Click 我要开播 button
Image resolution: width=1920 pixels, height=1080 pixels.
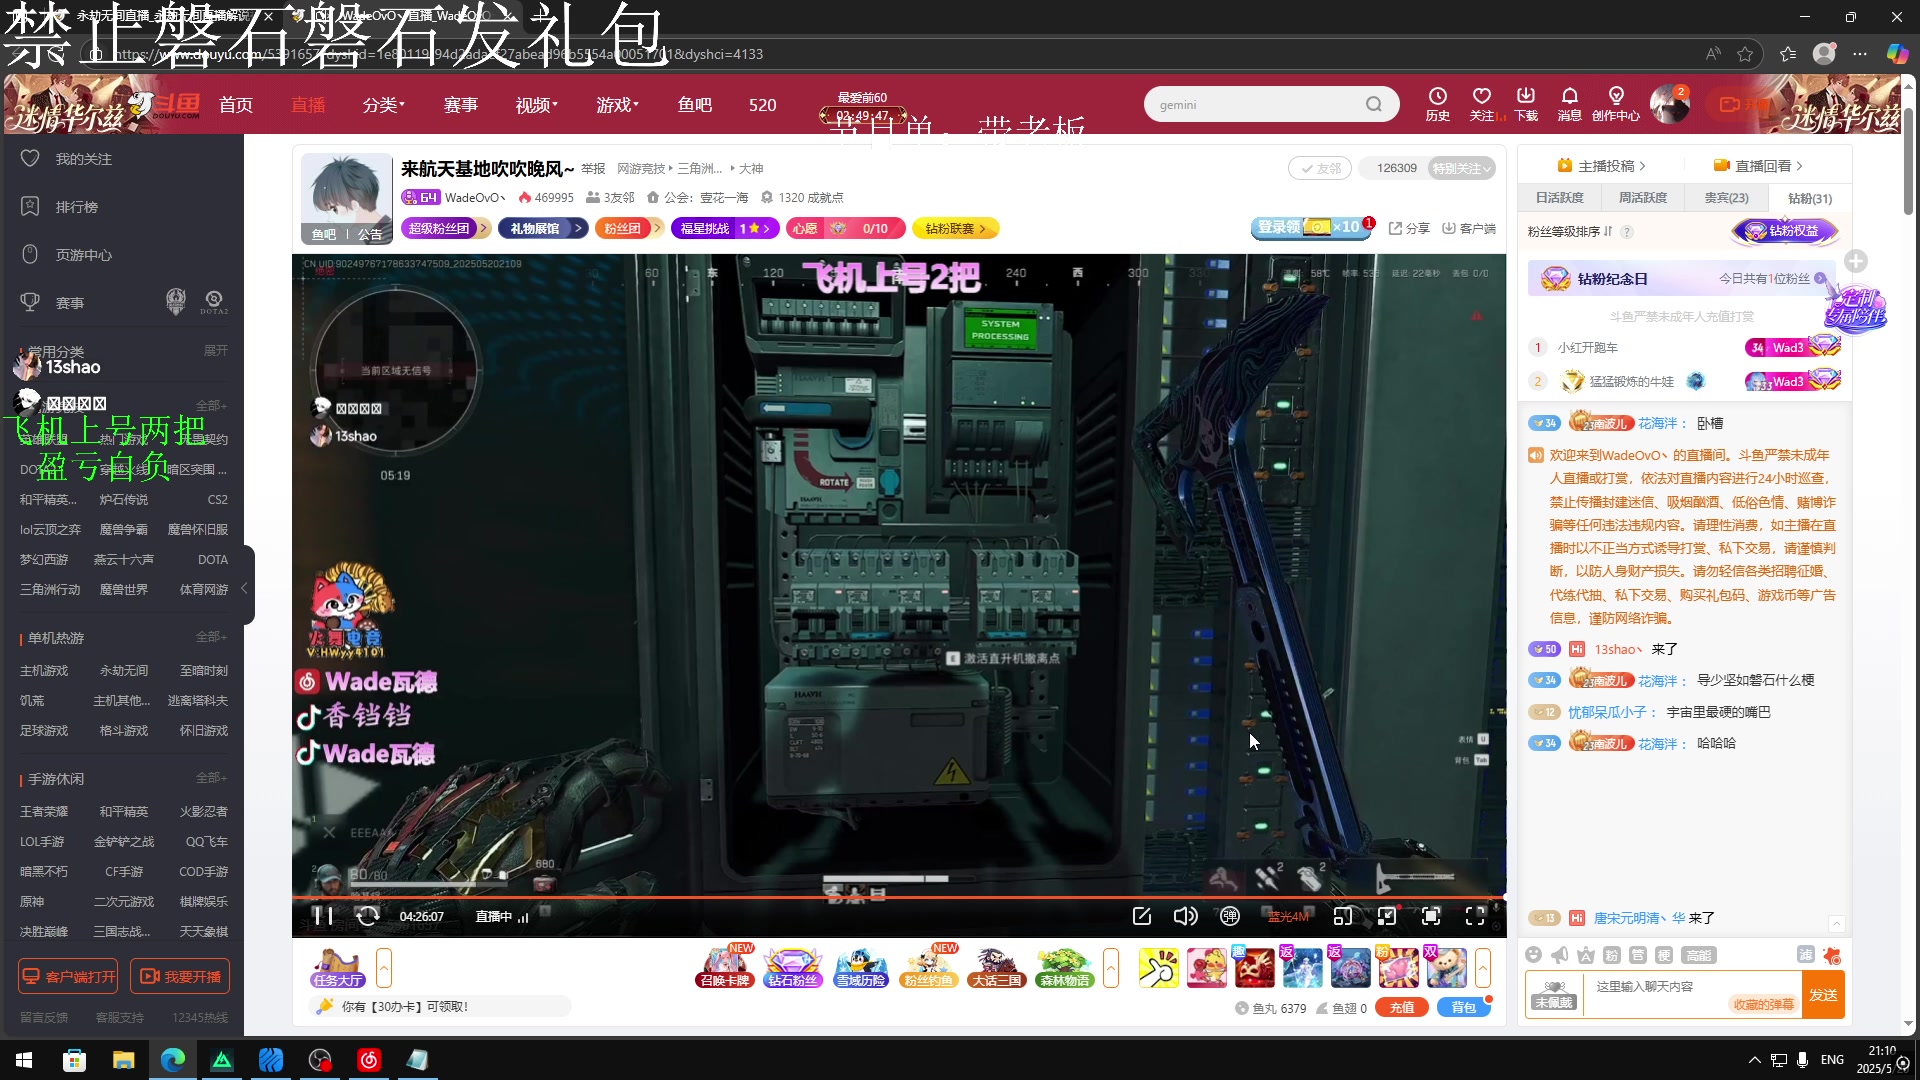tap(180, 976)
